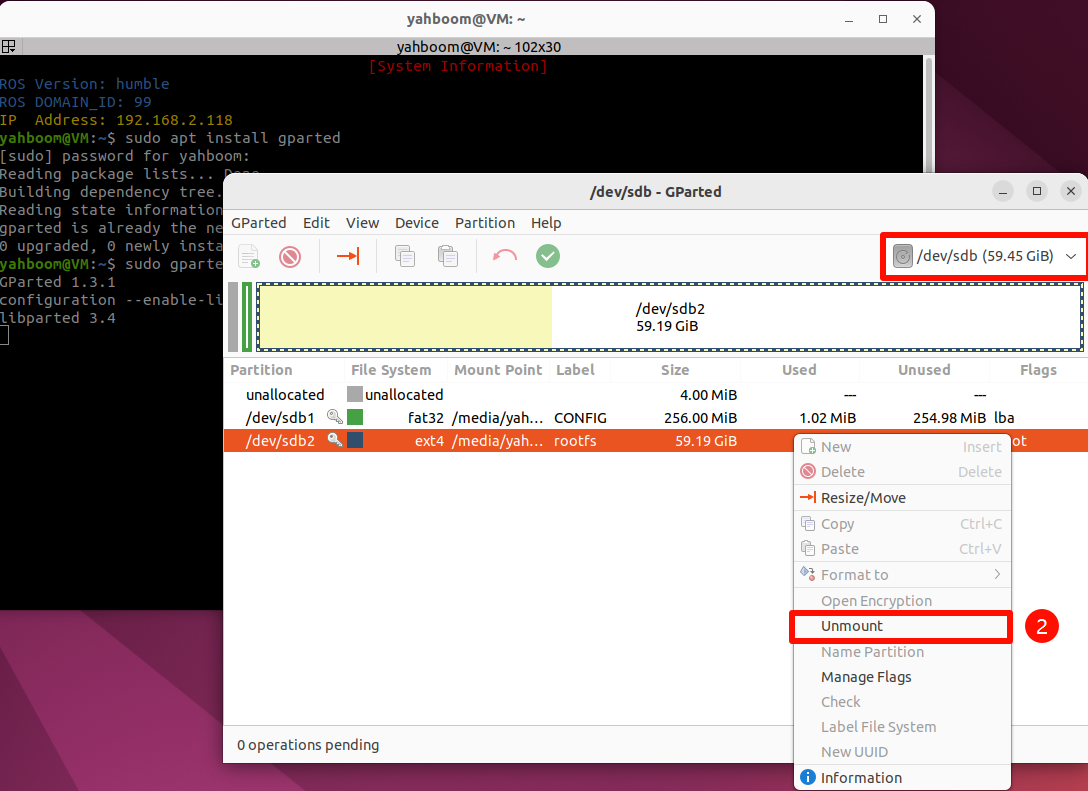Click the terminal tab title yahboom@VM: ~ 102x30
Viewport: 1088px width, 791px height.
(x=479, y=47)
